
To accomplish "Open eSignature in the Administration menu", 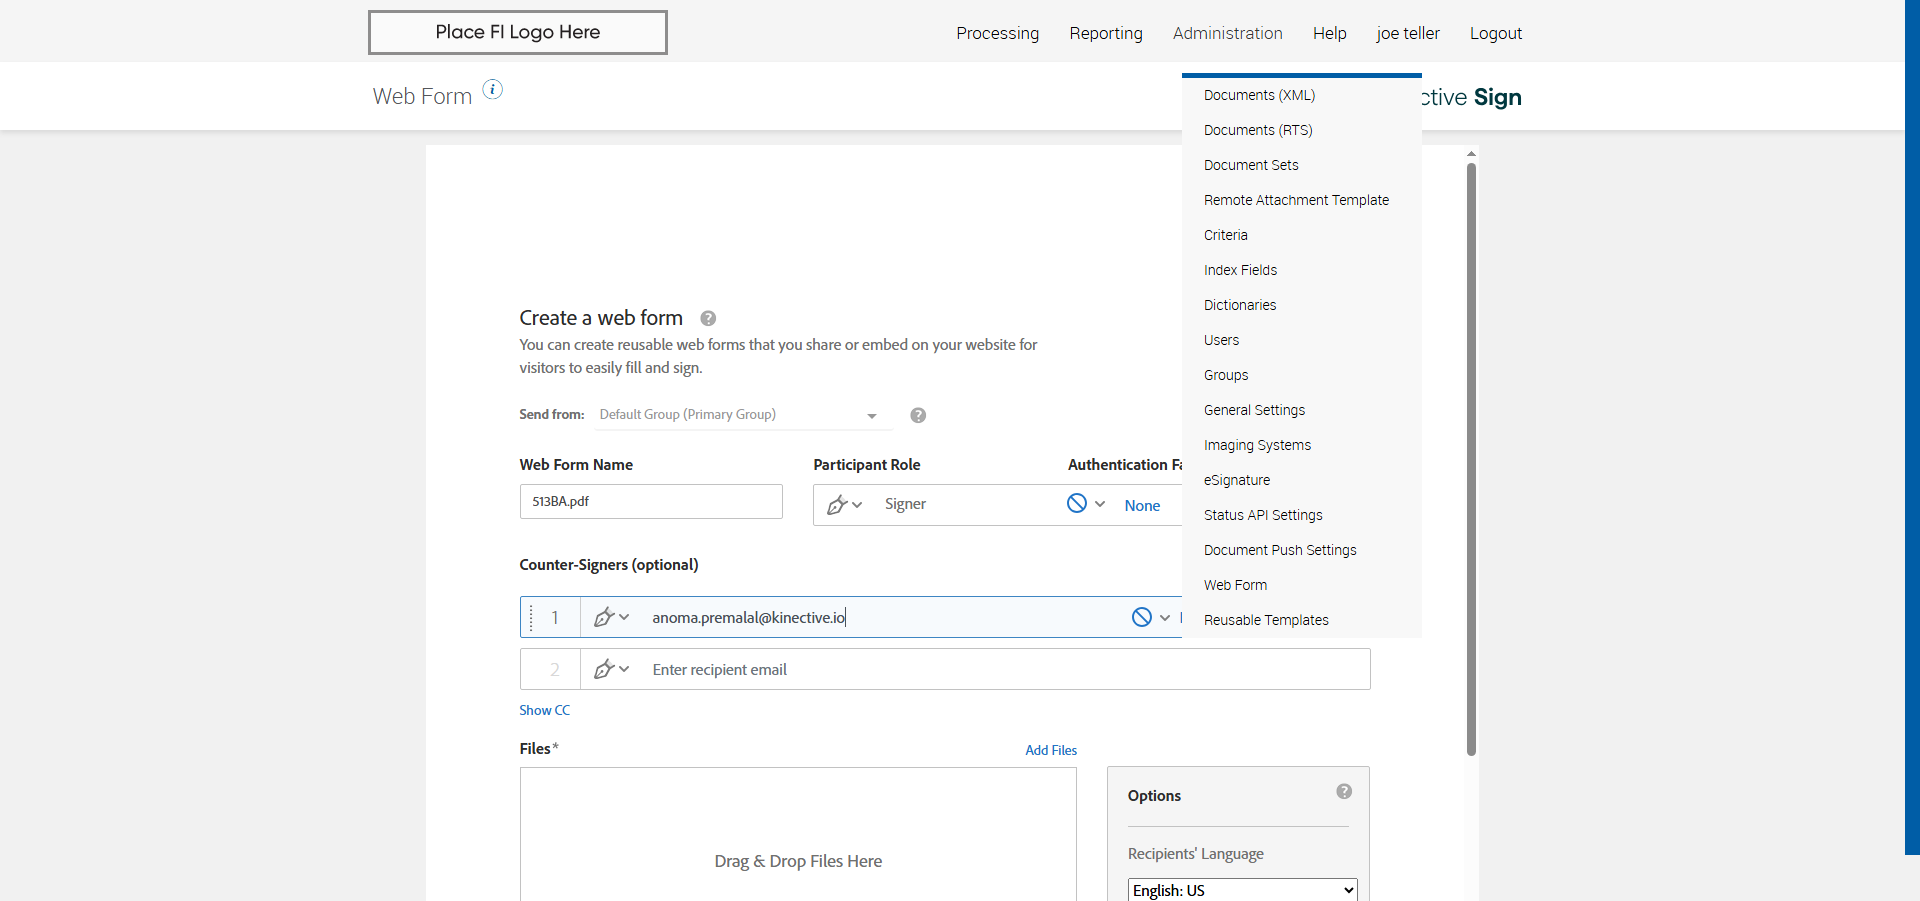I will (1237, 480).
